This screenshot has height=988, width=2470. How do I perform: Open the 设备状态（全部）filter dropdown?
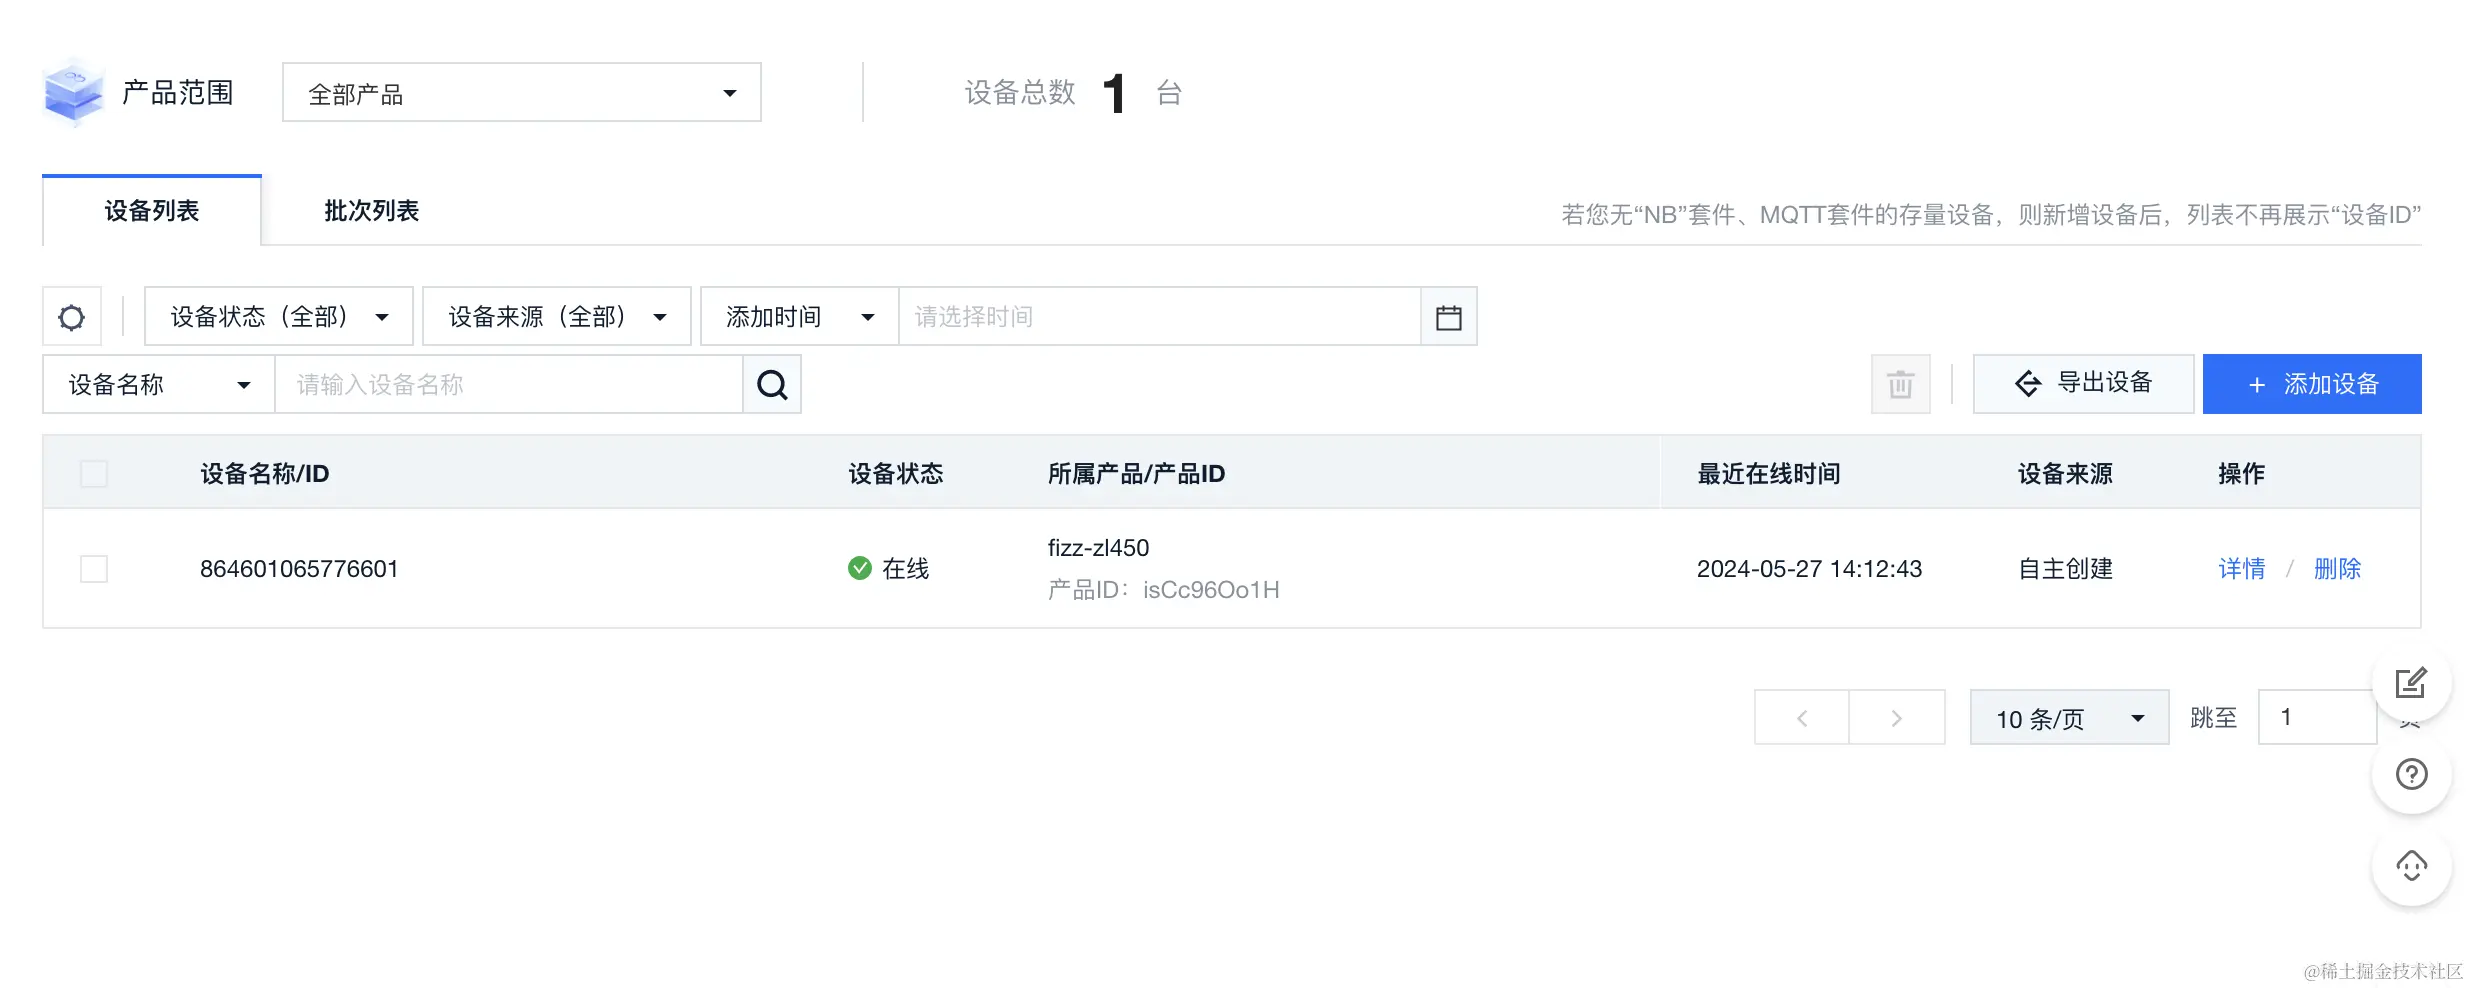(279, 317)
